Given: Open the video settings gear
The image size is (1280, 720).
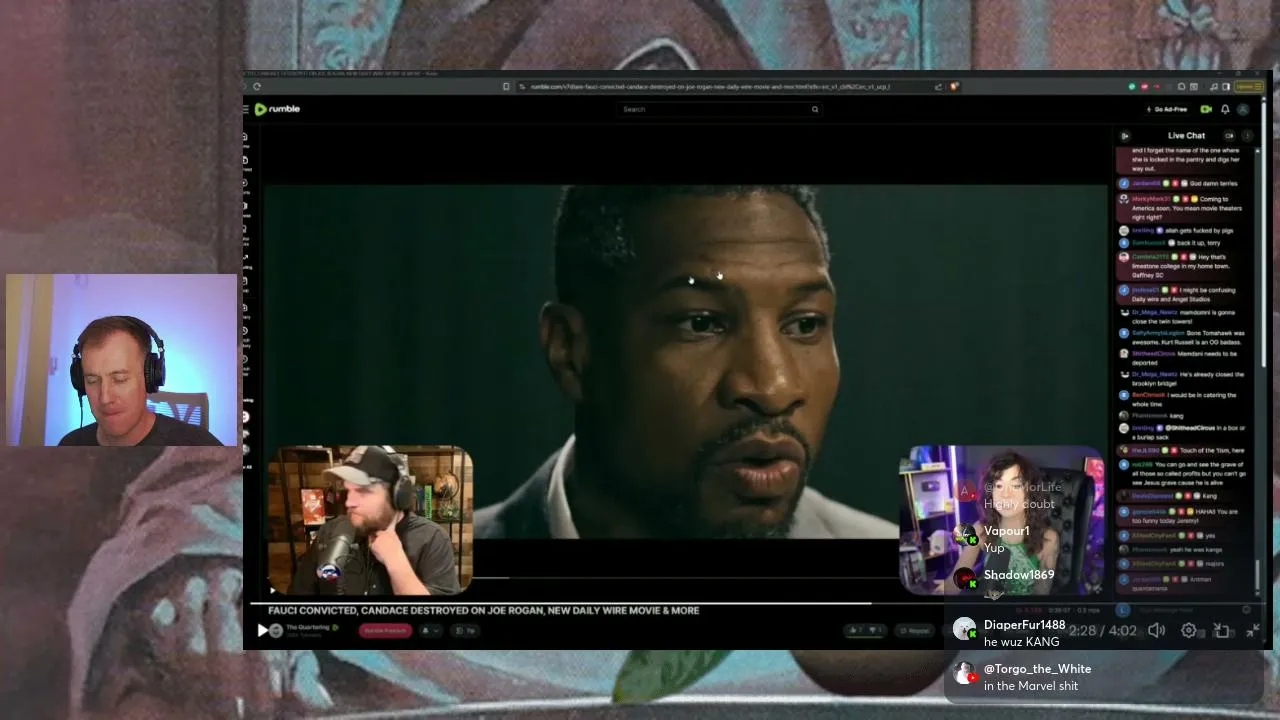Looking at the screenshot, I should pyautogui.click(x=1189, y=630).
